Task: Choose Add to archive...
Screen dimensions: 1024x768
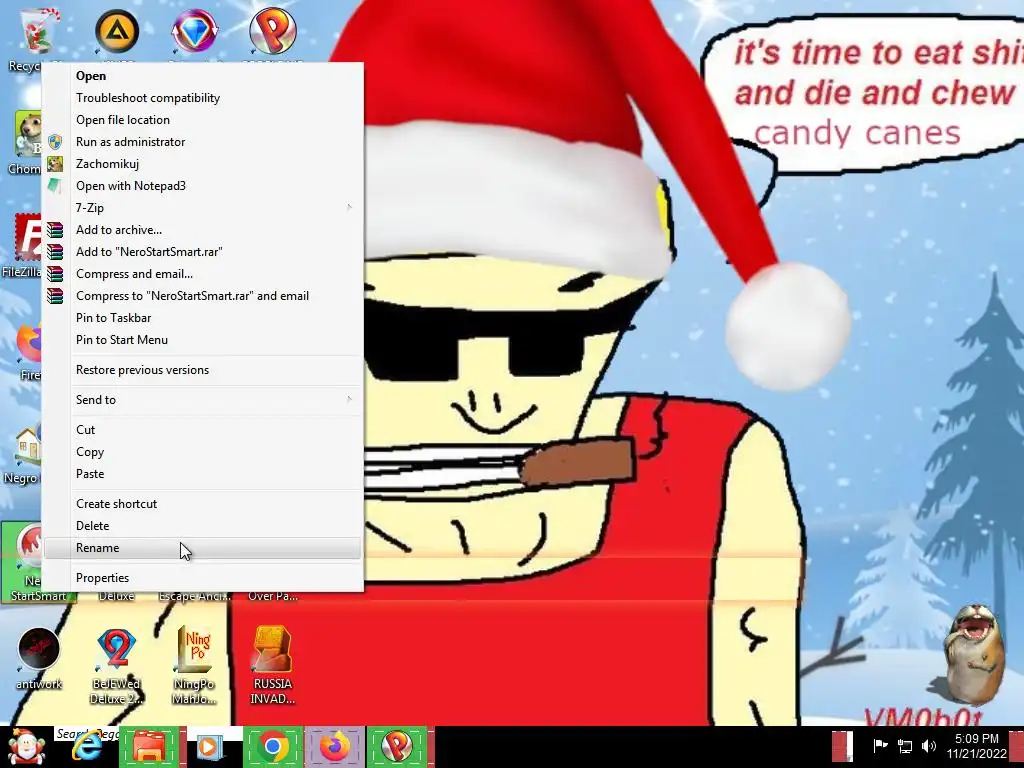Action: pos(202,230)
